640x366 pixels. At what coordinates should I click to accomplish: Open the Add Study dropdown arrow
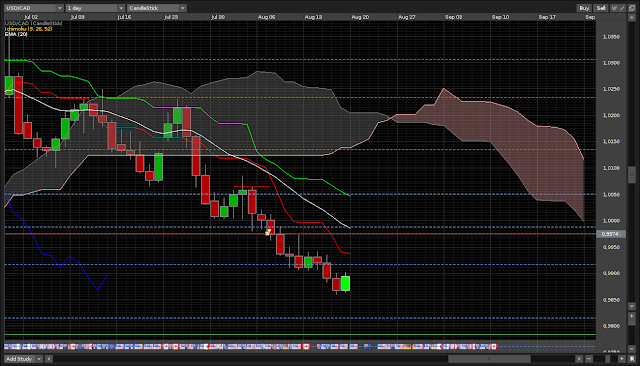[39, 359]
